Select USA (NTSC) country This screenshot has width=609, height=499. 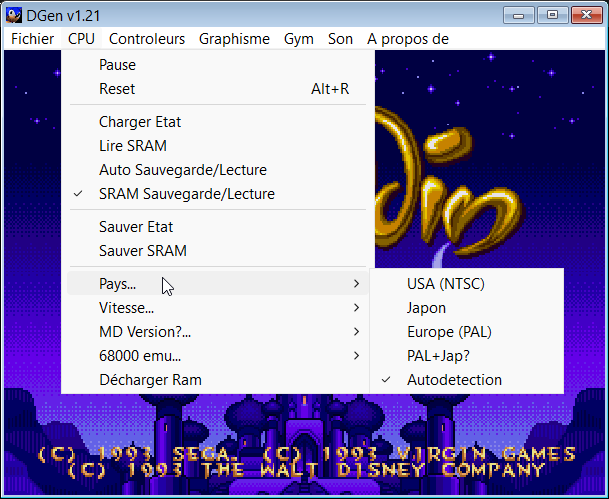pyautogui.click(x=466, y=284)
